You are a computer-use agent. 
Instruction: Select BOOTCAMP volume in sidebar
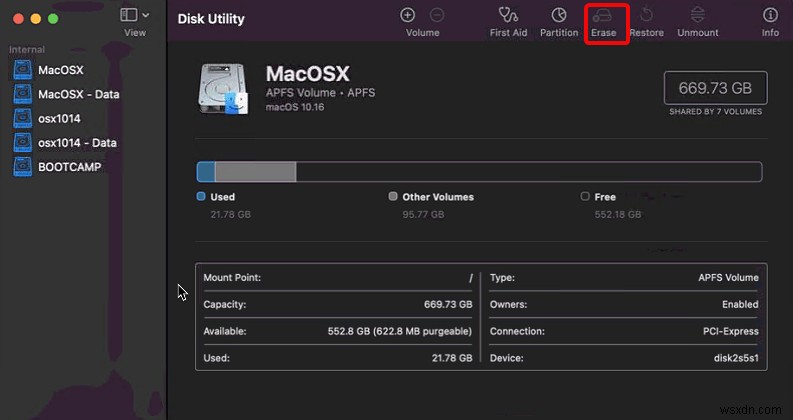[69, 167]
